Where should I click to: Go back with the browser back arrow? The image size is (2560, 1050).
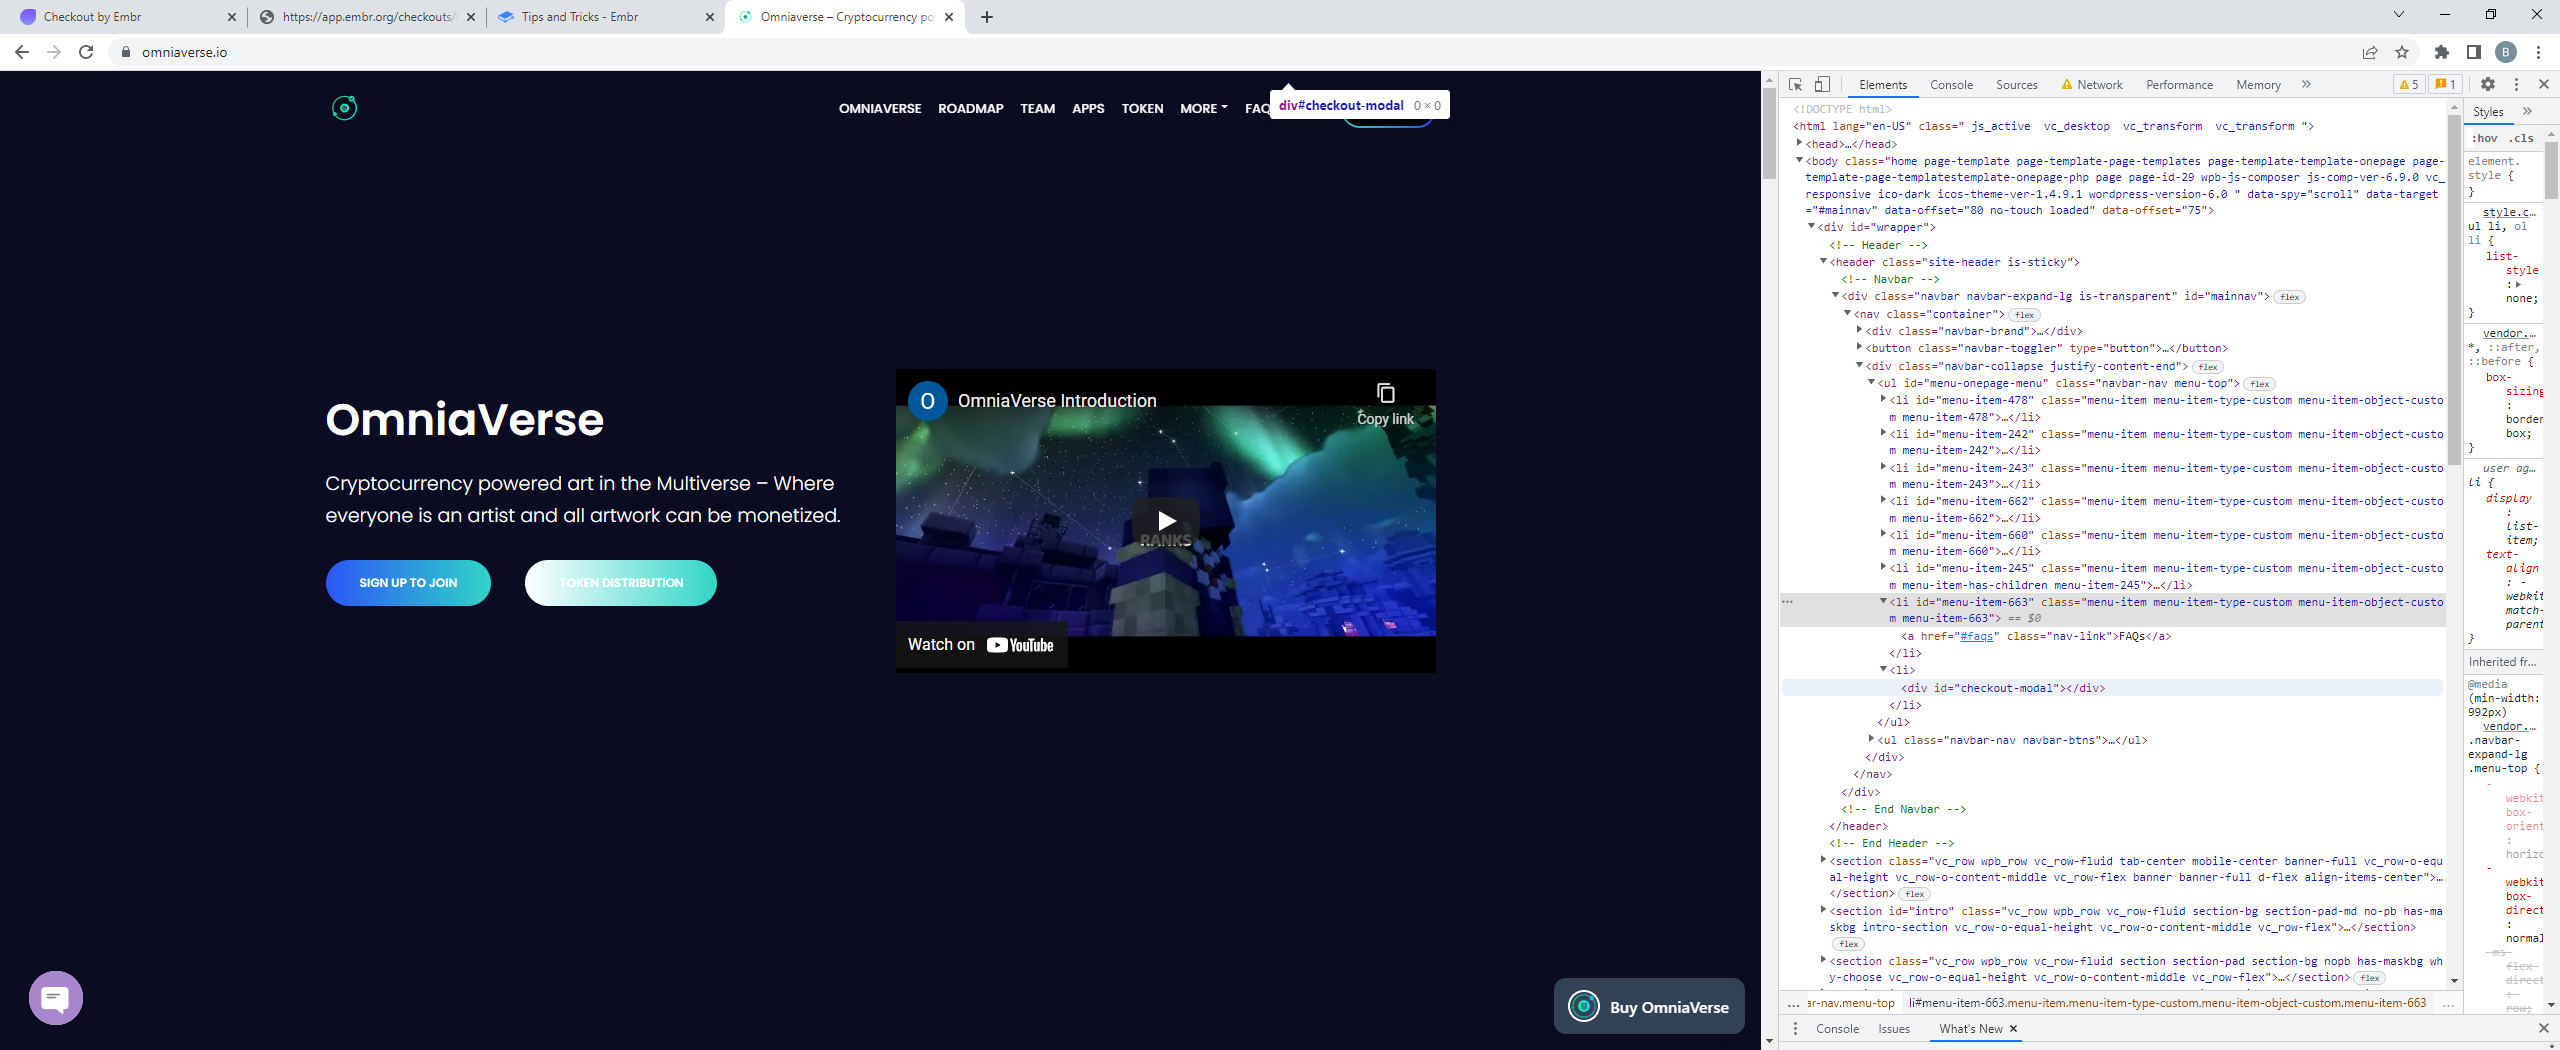tap(22, 52)
